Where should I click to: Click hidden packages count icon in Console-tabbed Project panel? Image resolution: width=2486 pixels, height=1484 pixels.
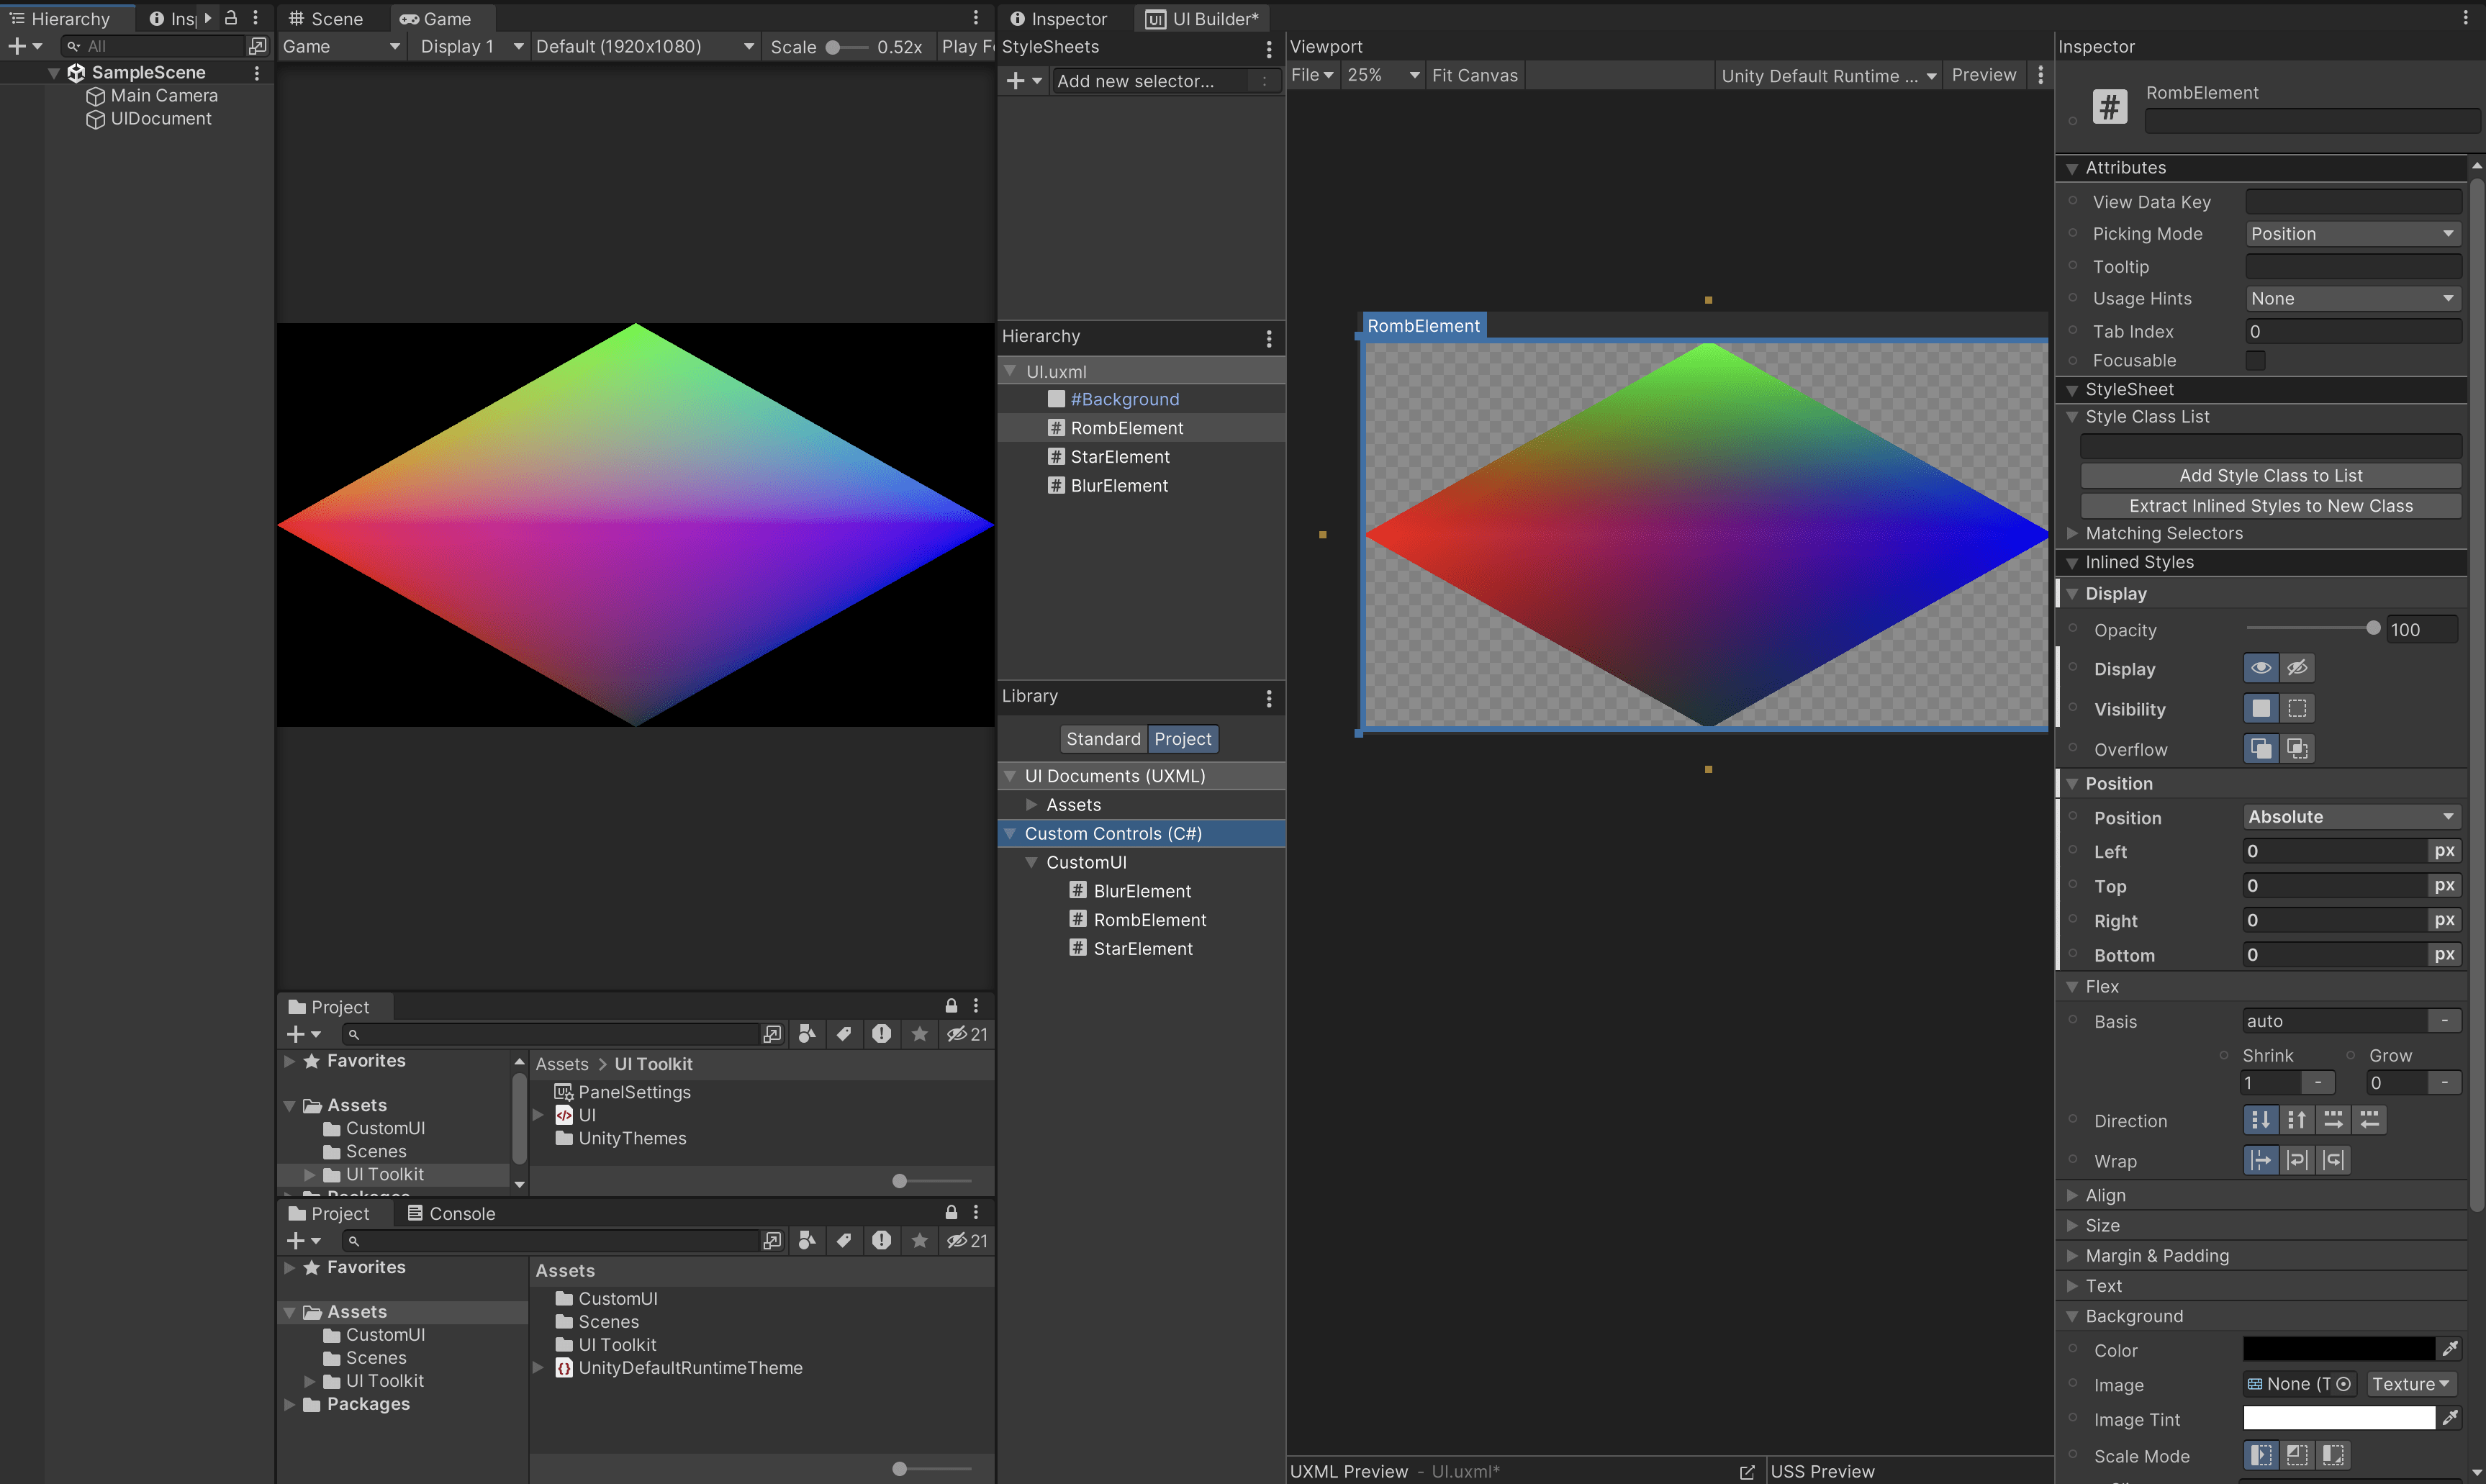coord(966,1241)
